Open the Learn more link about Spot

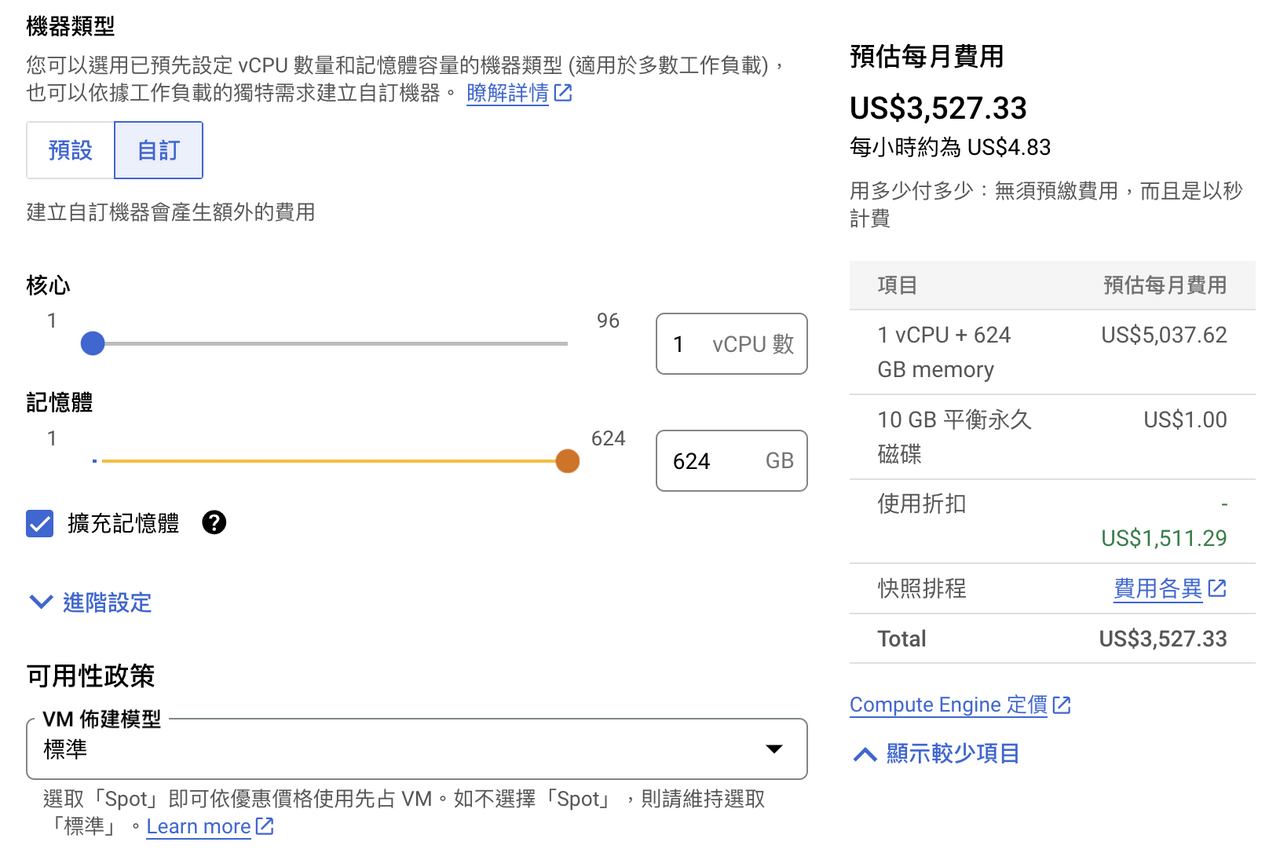[198, 826]
